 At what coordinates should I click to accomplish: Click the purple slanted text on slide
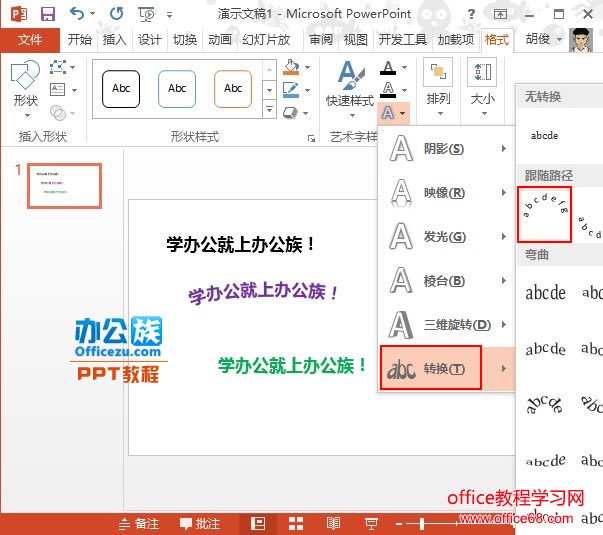tap(263, 293)
